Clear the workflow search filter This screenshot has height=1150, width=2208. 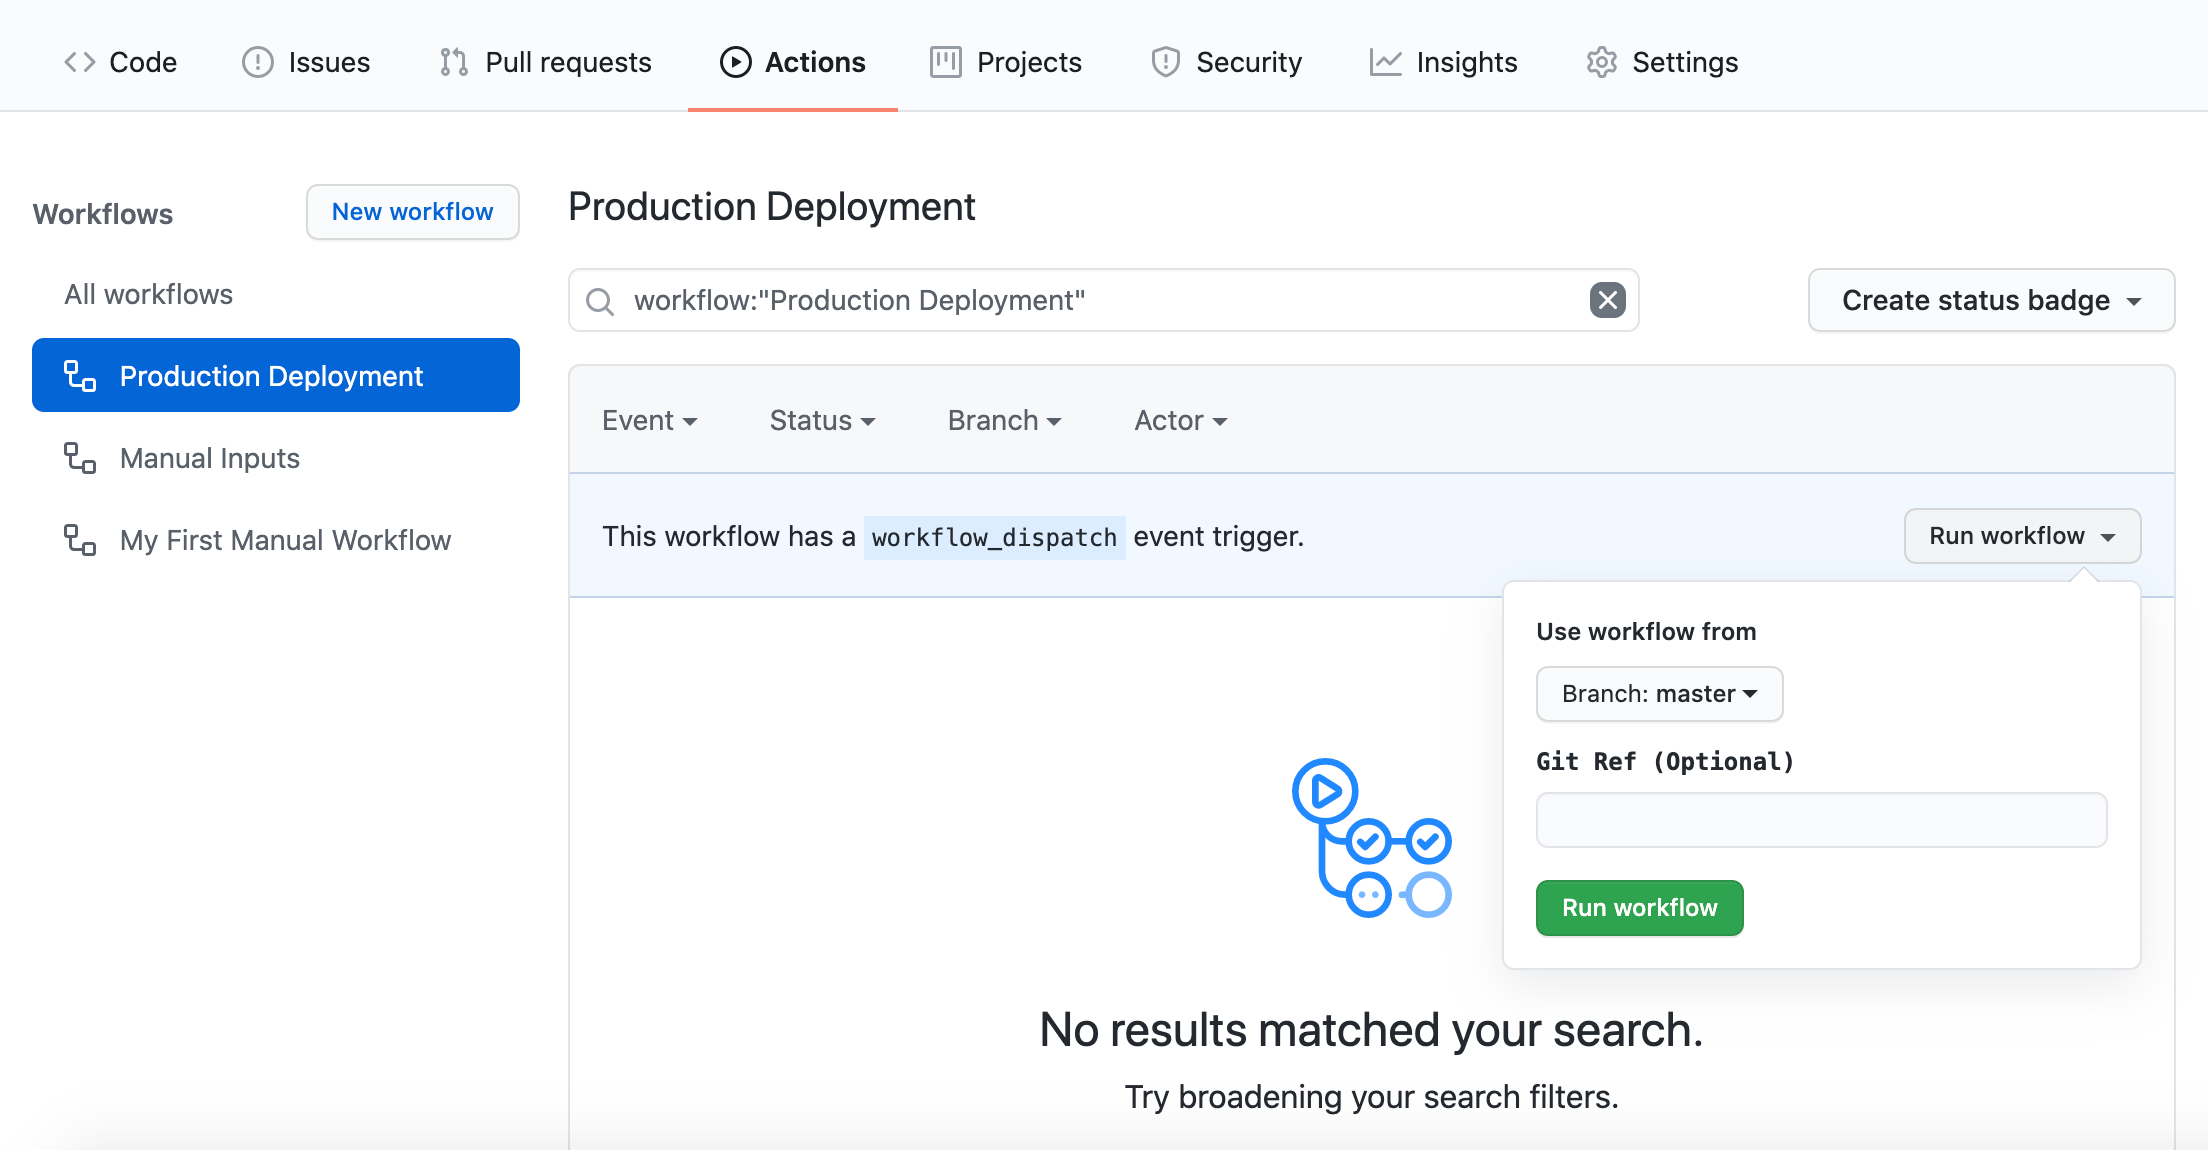[x=1607, y=300]
